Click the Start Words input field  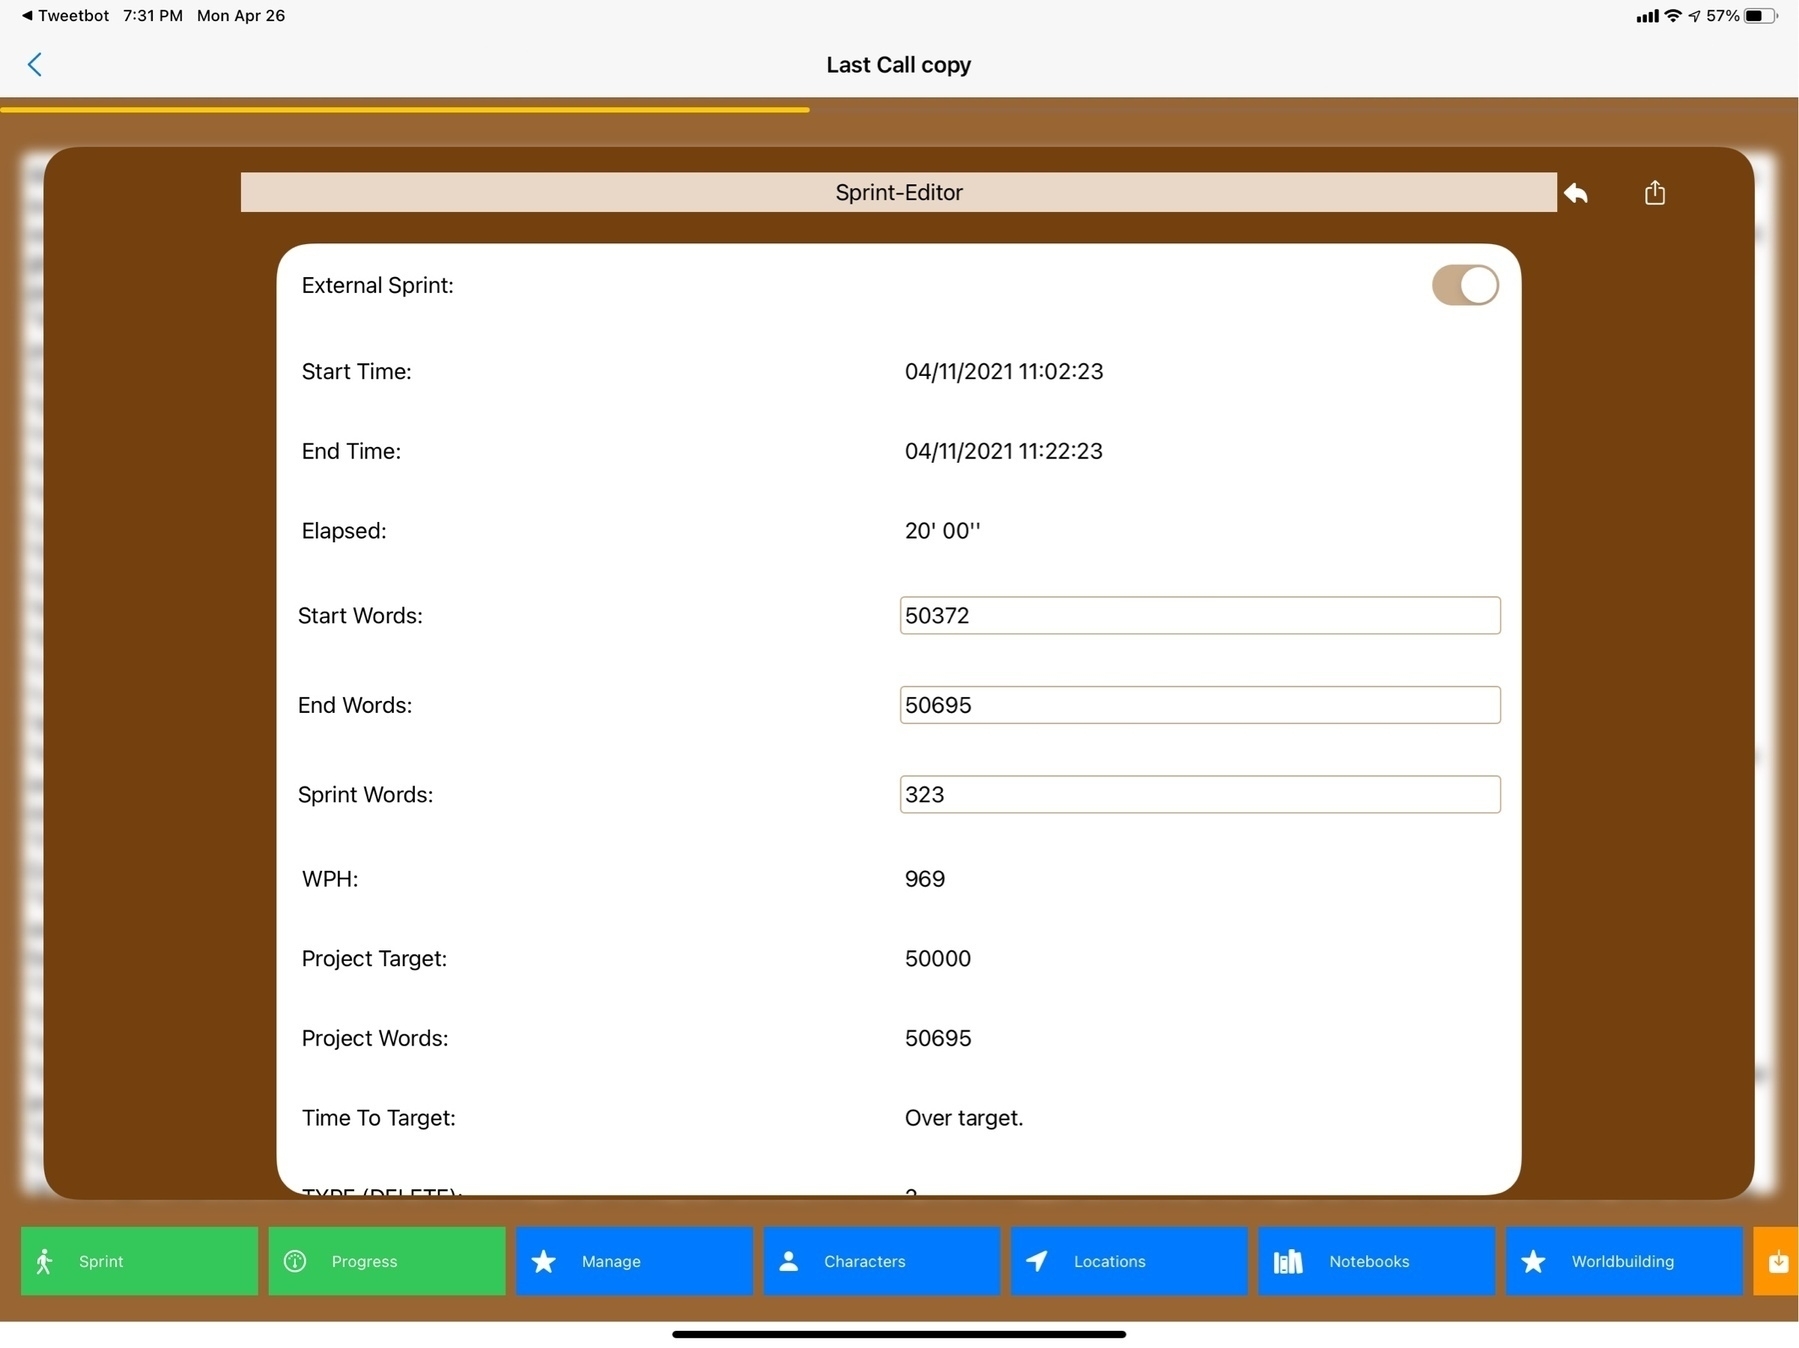1199,615
